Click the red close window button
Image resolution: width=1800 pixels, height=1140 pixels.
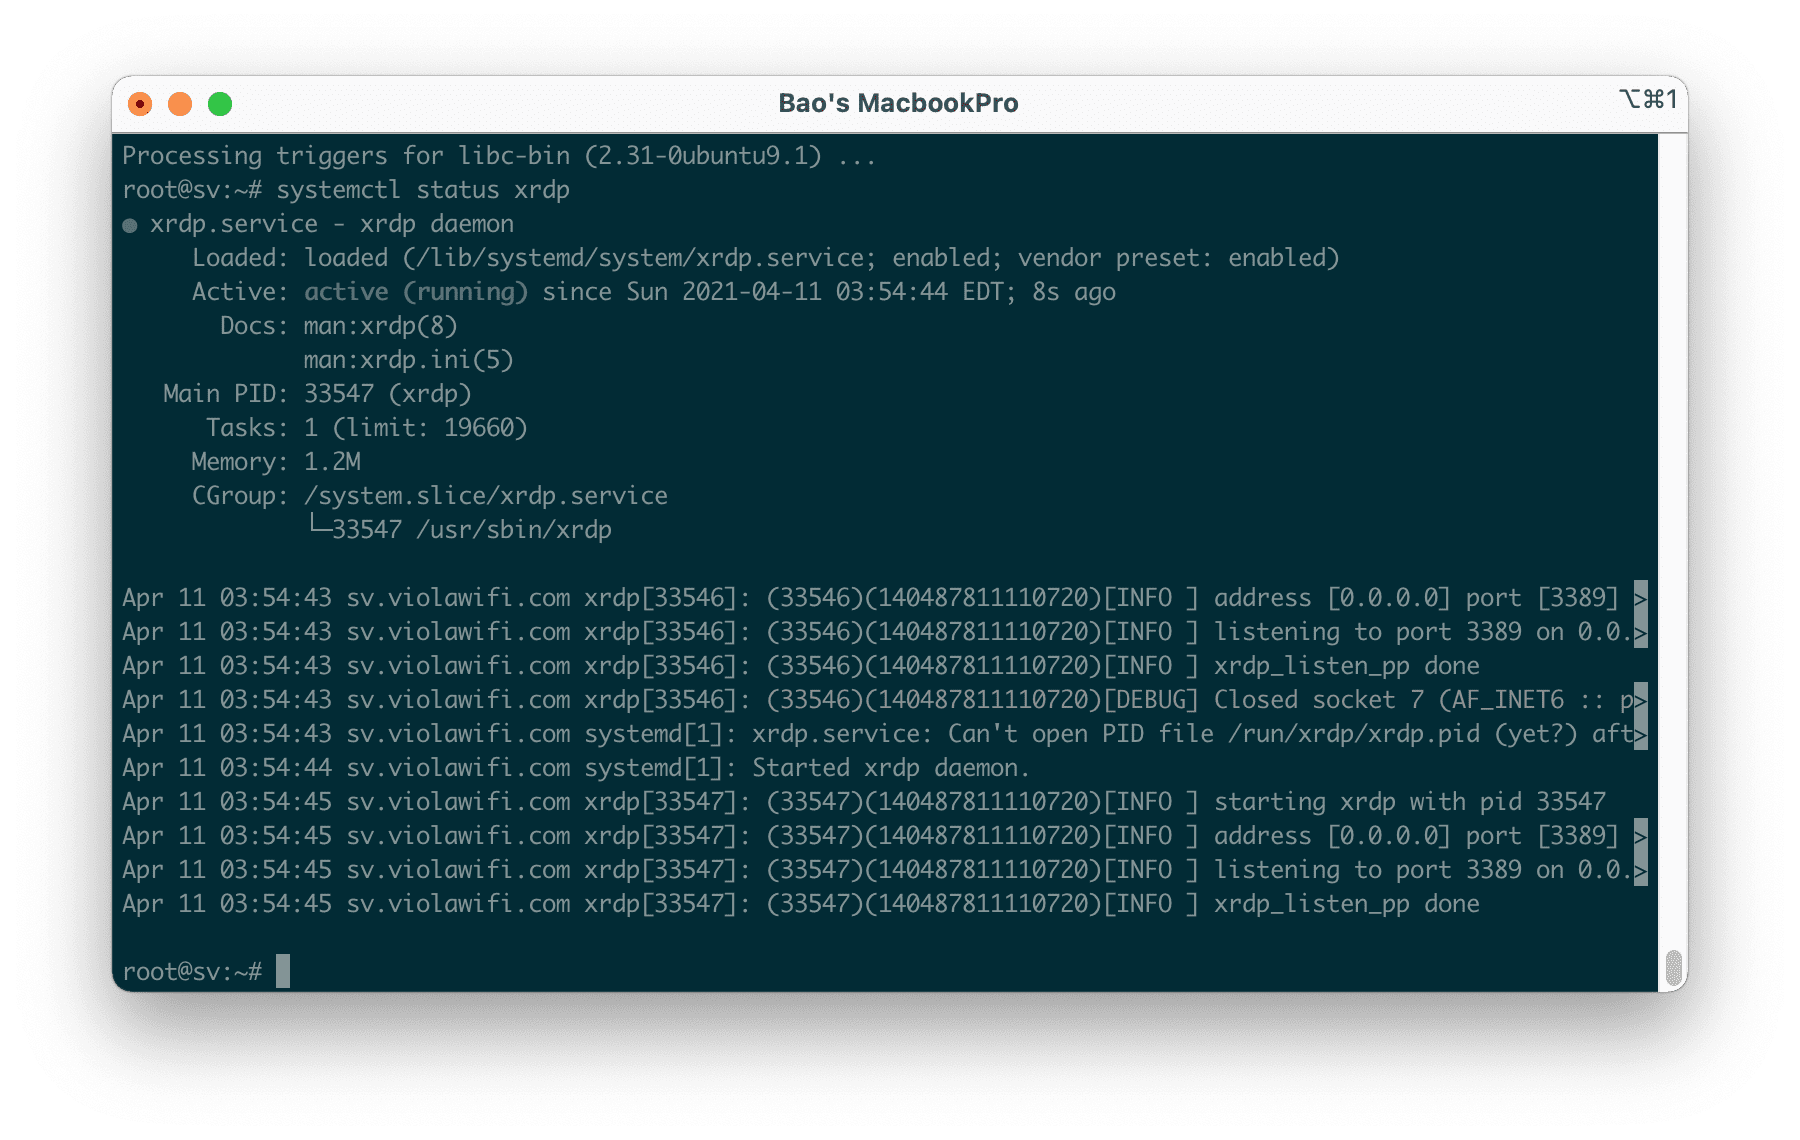click(x=140, y=104)
